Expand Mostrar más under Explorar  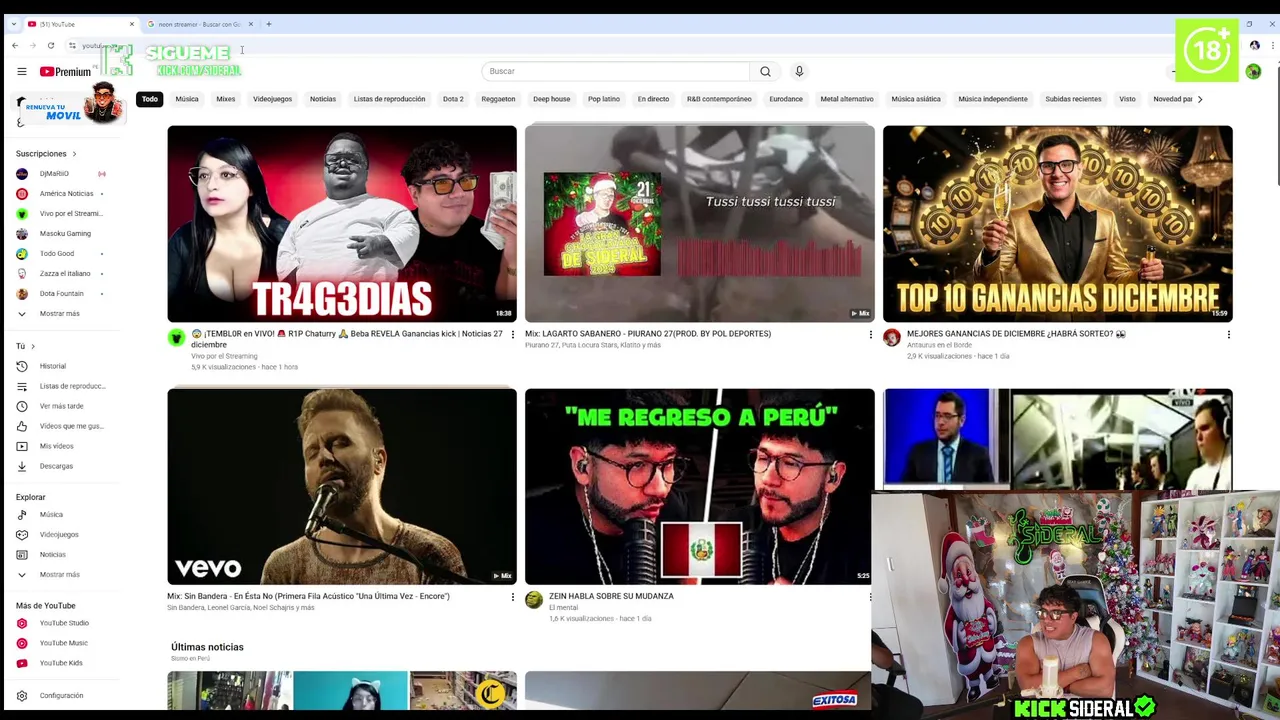coord(60,575)
